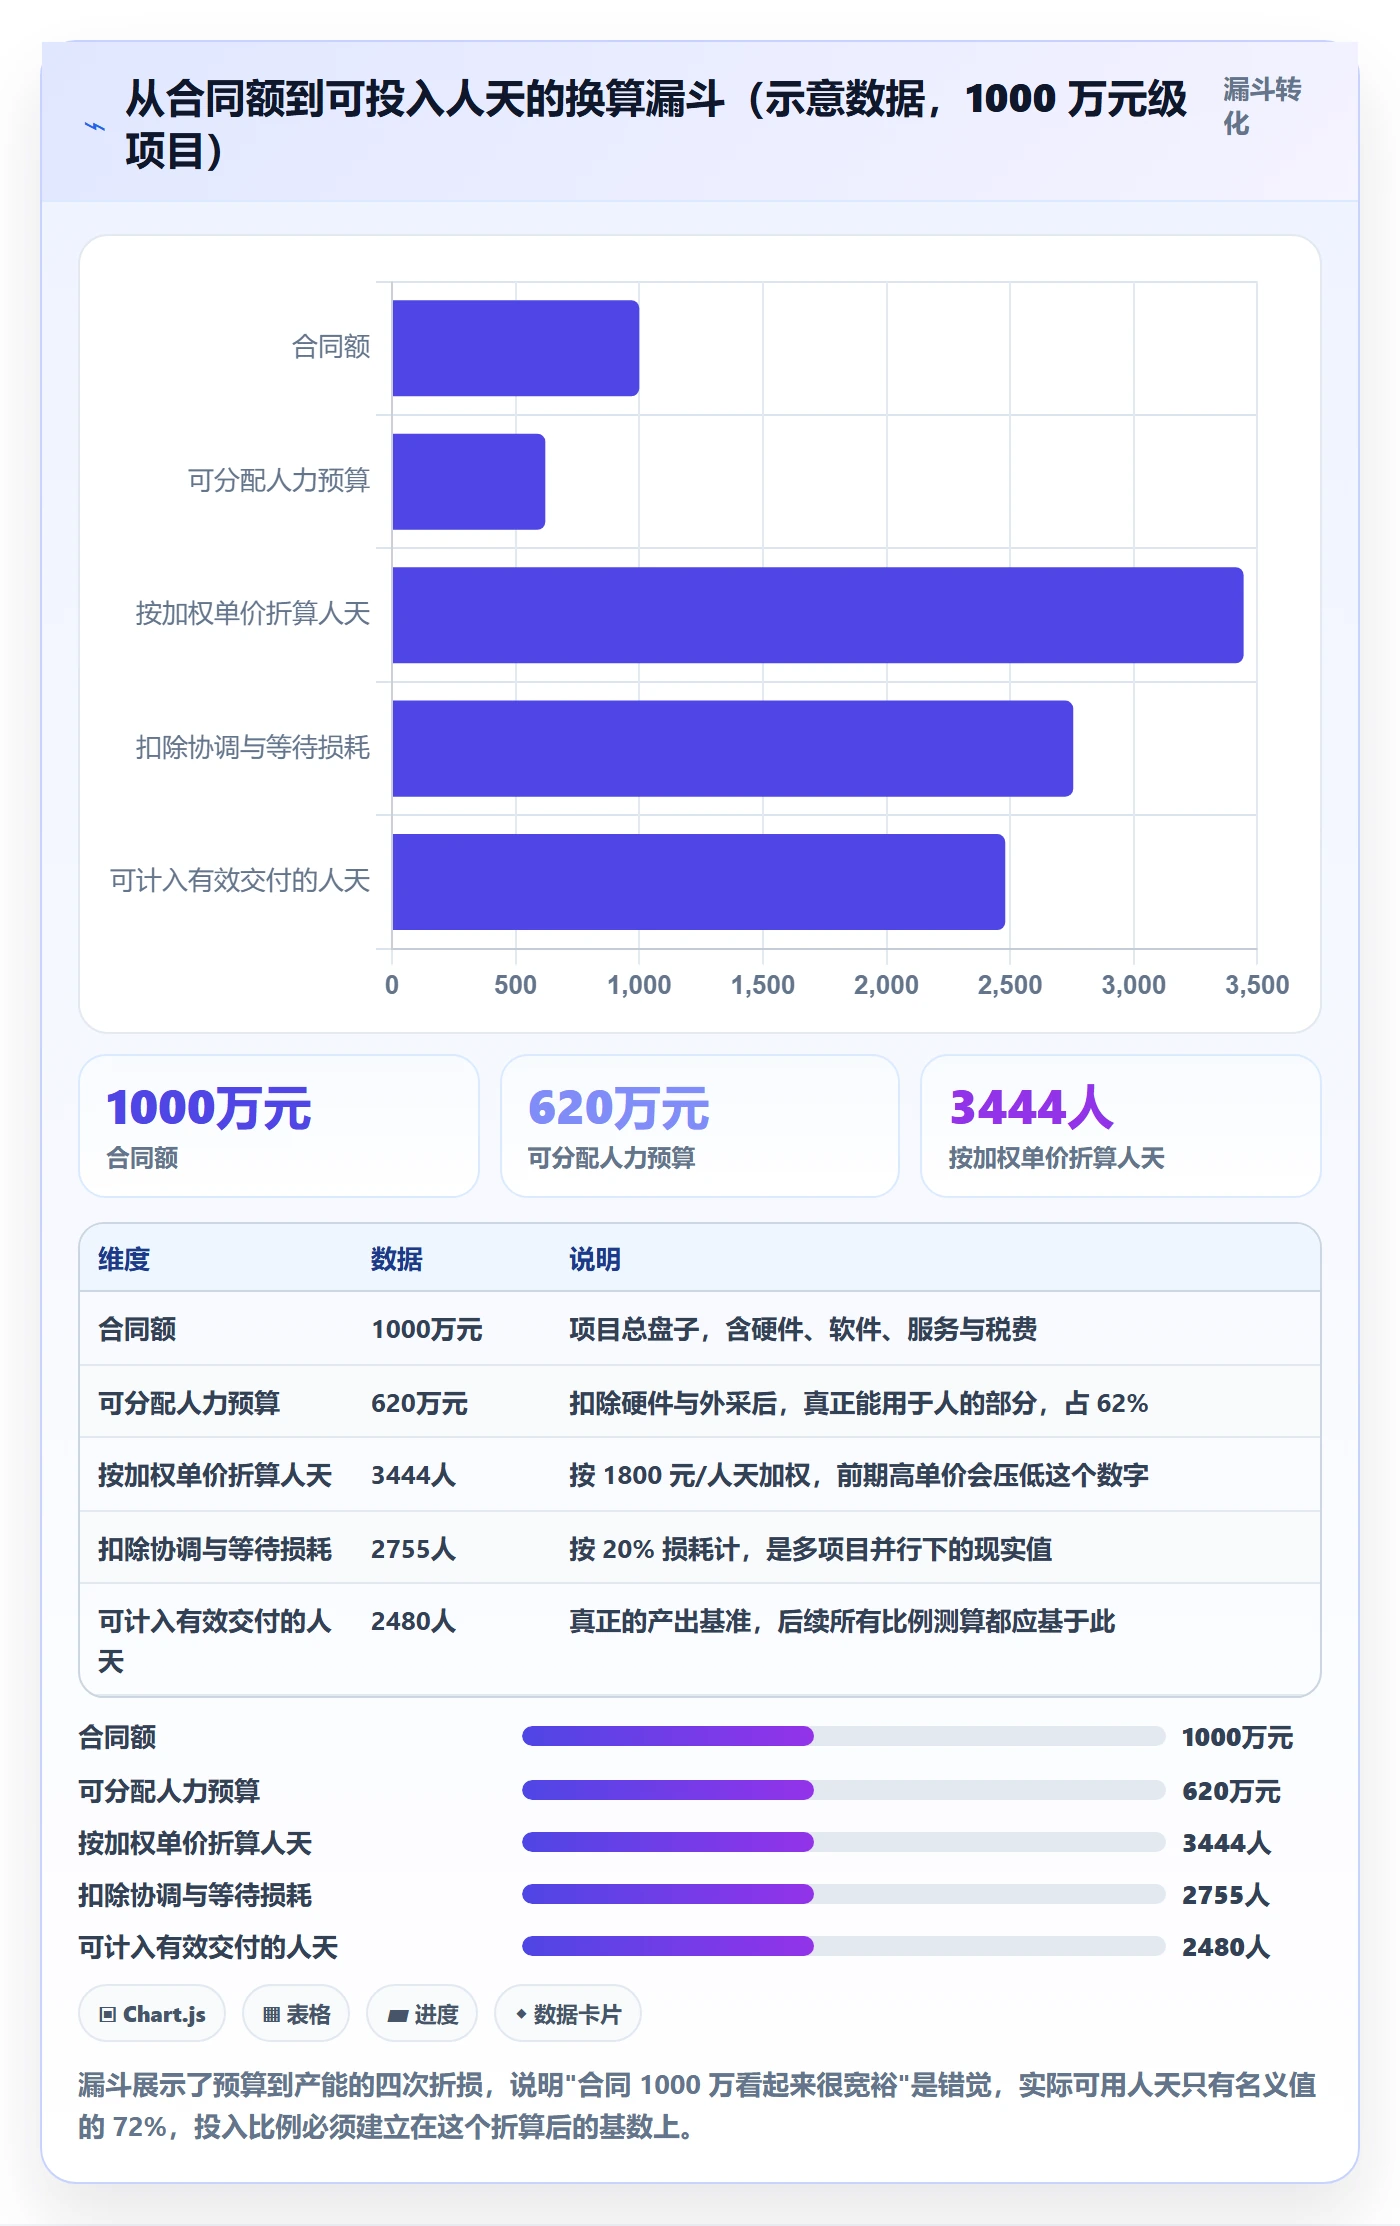Click the chart y-axis label 合同额
The height and width of the screenshot is (2226, 1400).
[331, 347]
